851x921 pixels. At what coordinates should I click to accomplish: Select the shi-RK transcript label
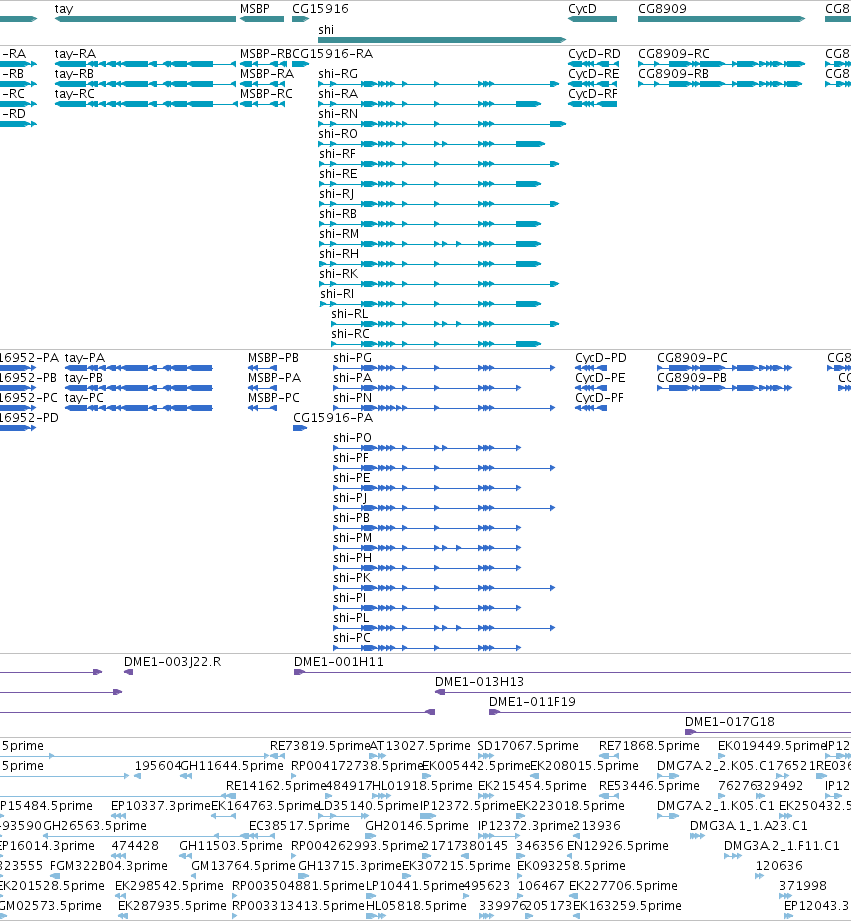click(x=338, y=274)
